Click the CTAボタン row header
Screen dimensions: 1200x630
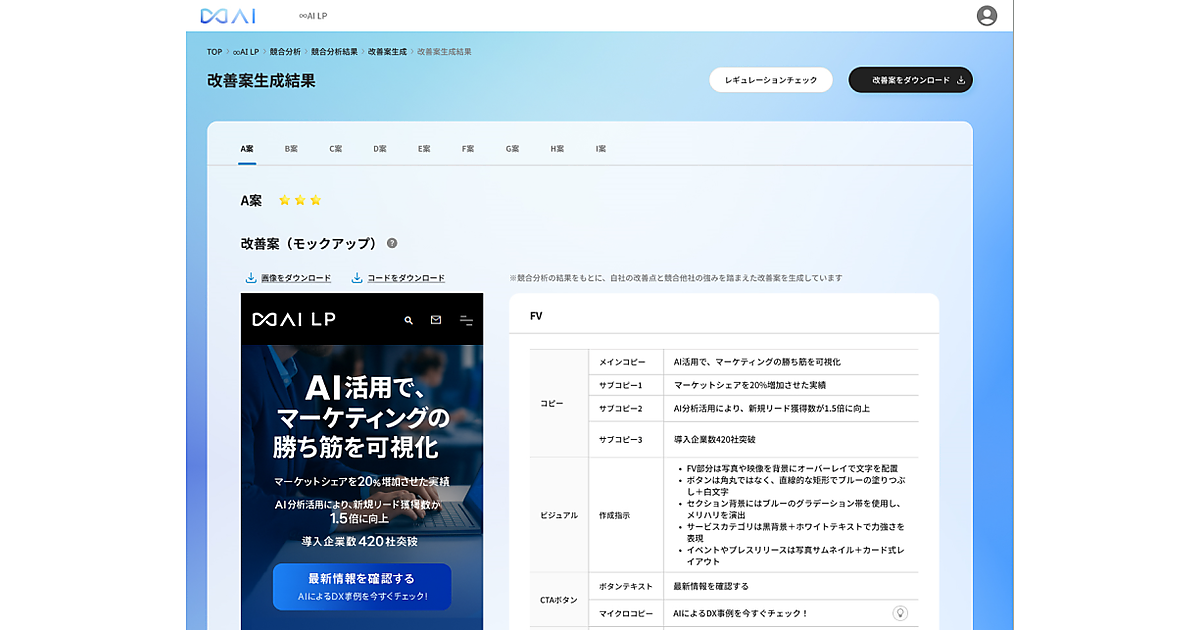pos(559,600)
